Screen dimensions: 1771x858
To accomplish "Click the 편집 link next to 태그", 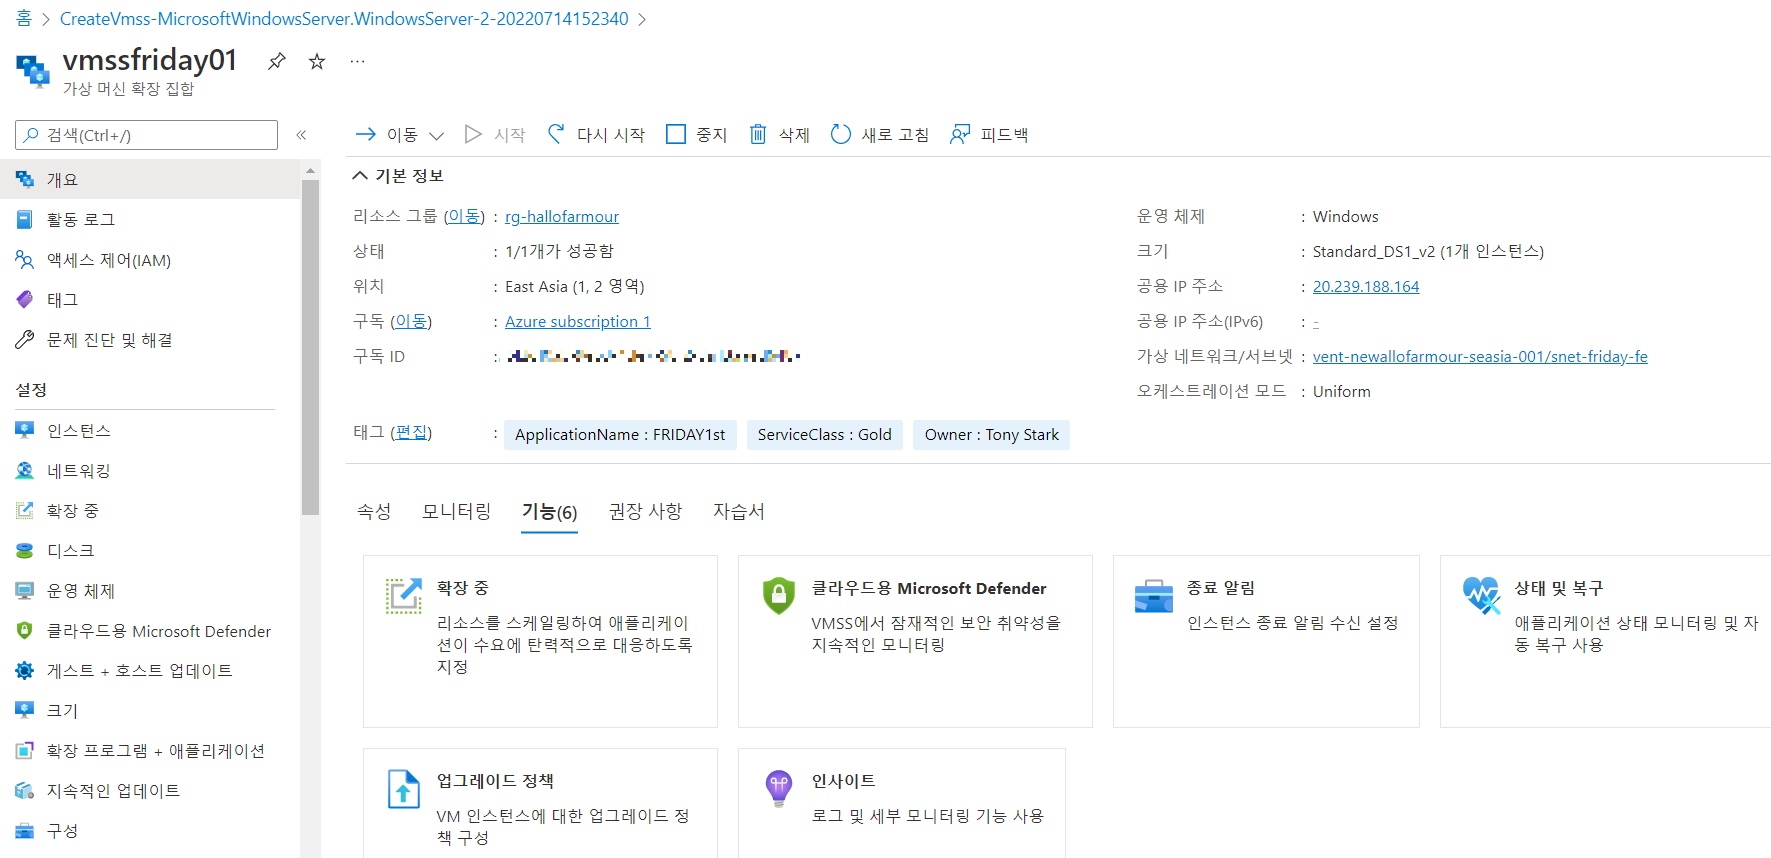I will [x=411, y=432].
